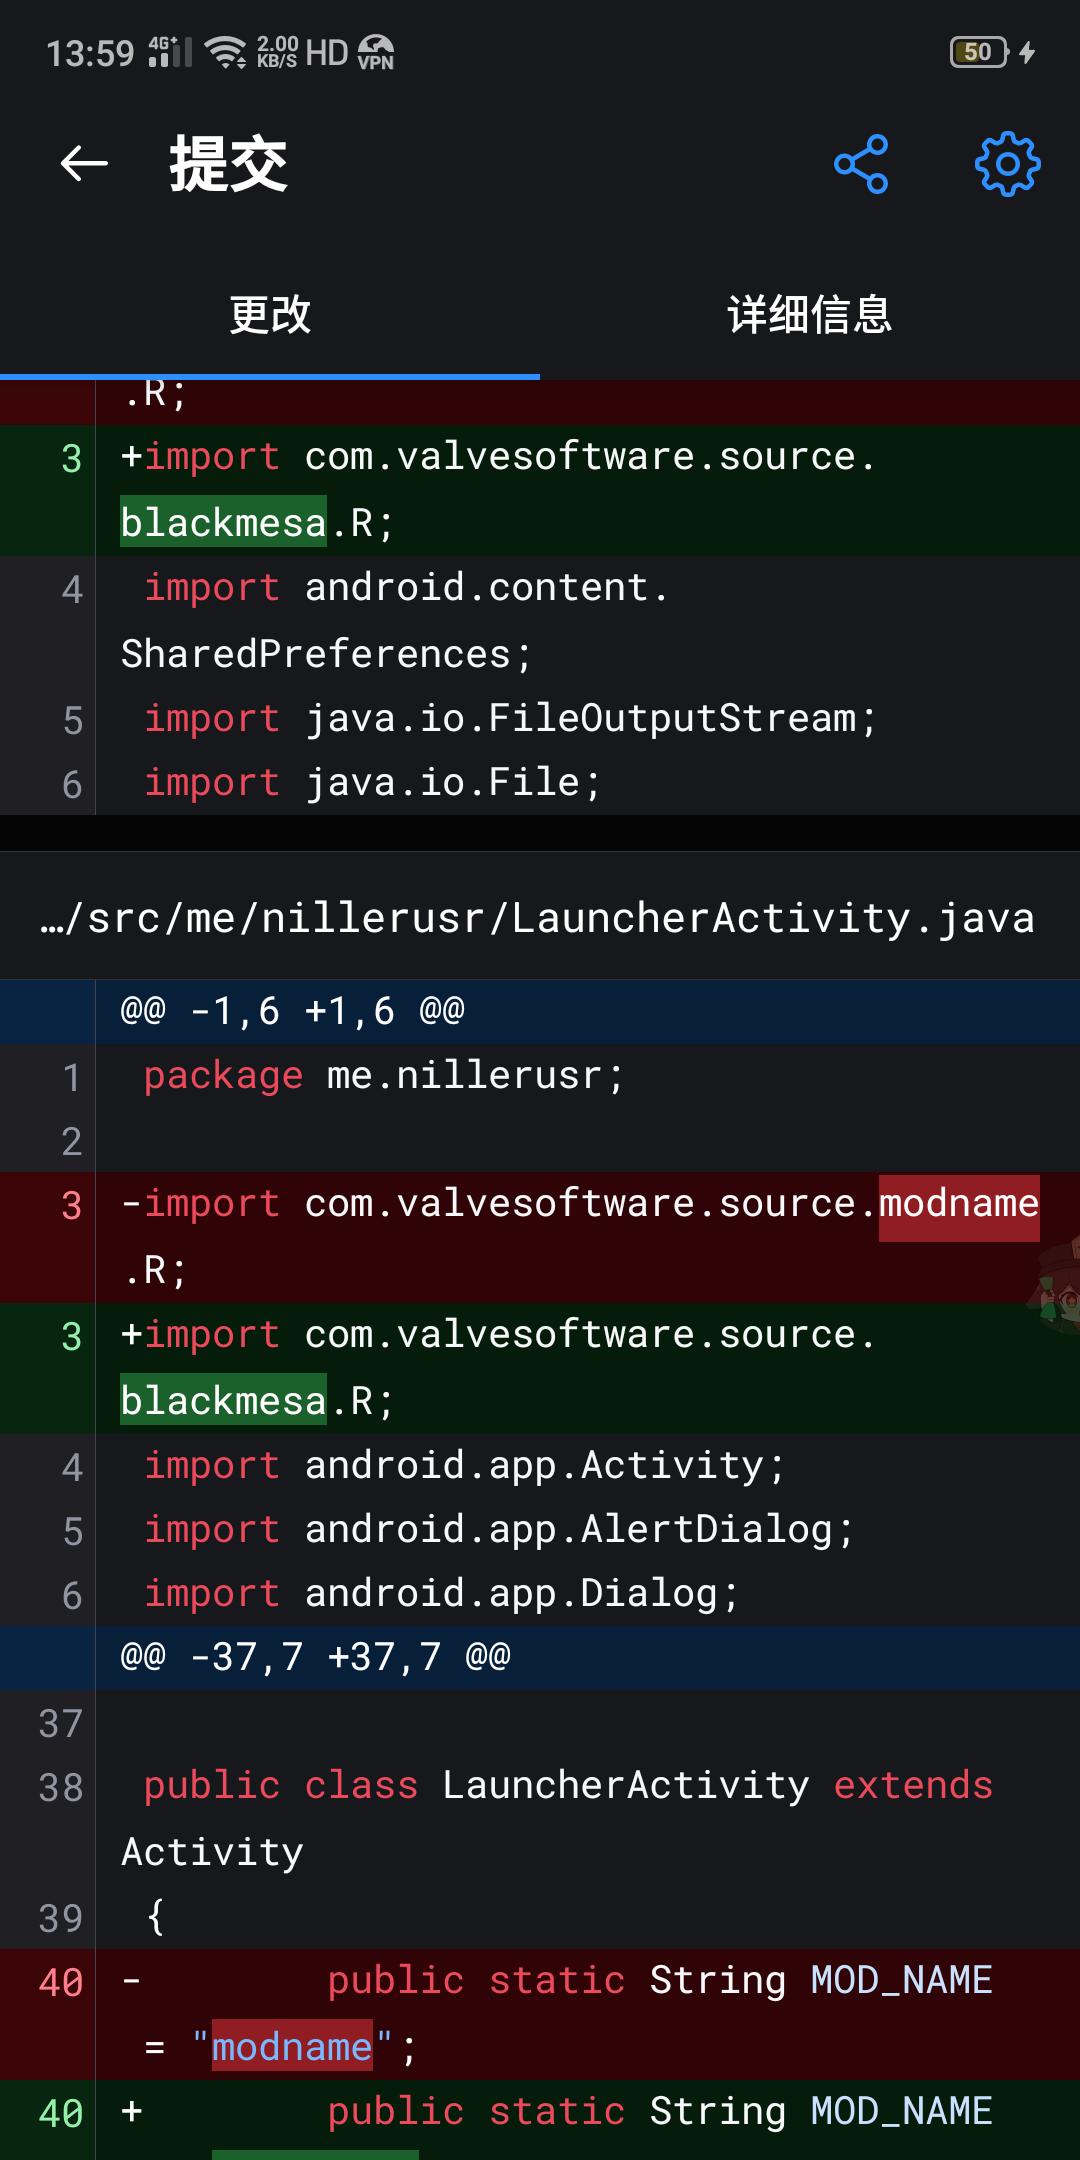
Task: Tap highlighted 'blackmesa' under LauncherActivity.java
Action: coord(224,1401)
